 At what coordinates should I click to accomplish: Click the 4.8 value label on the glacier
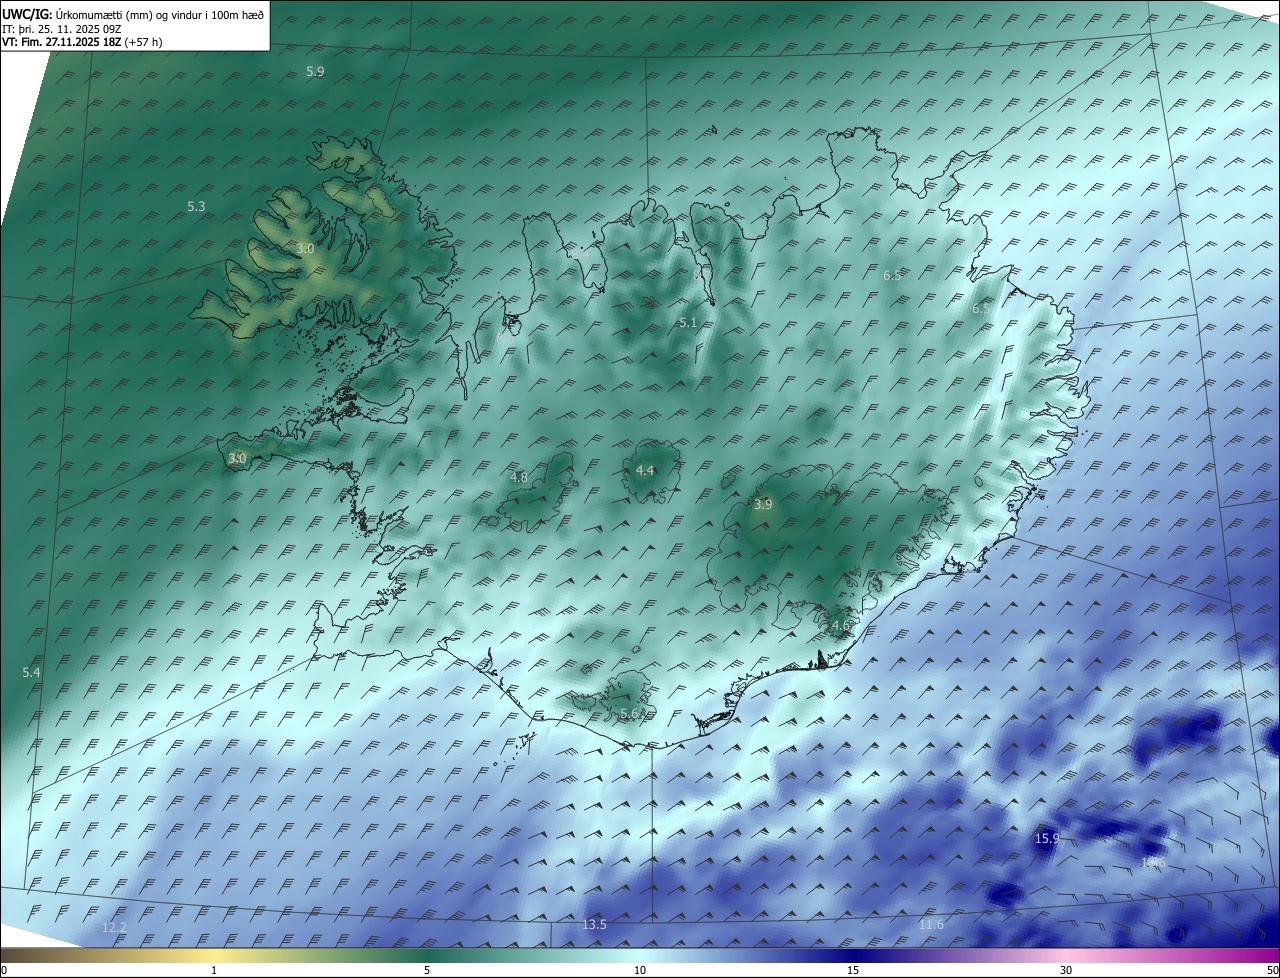pyautogui.click(x=518, y=478)
